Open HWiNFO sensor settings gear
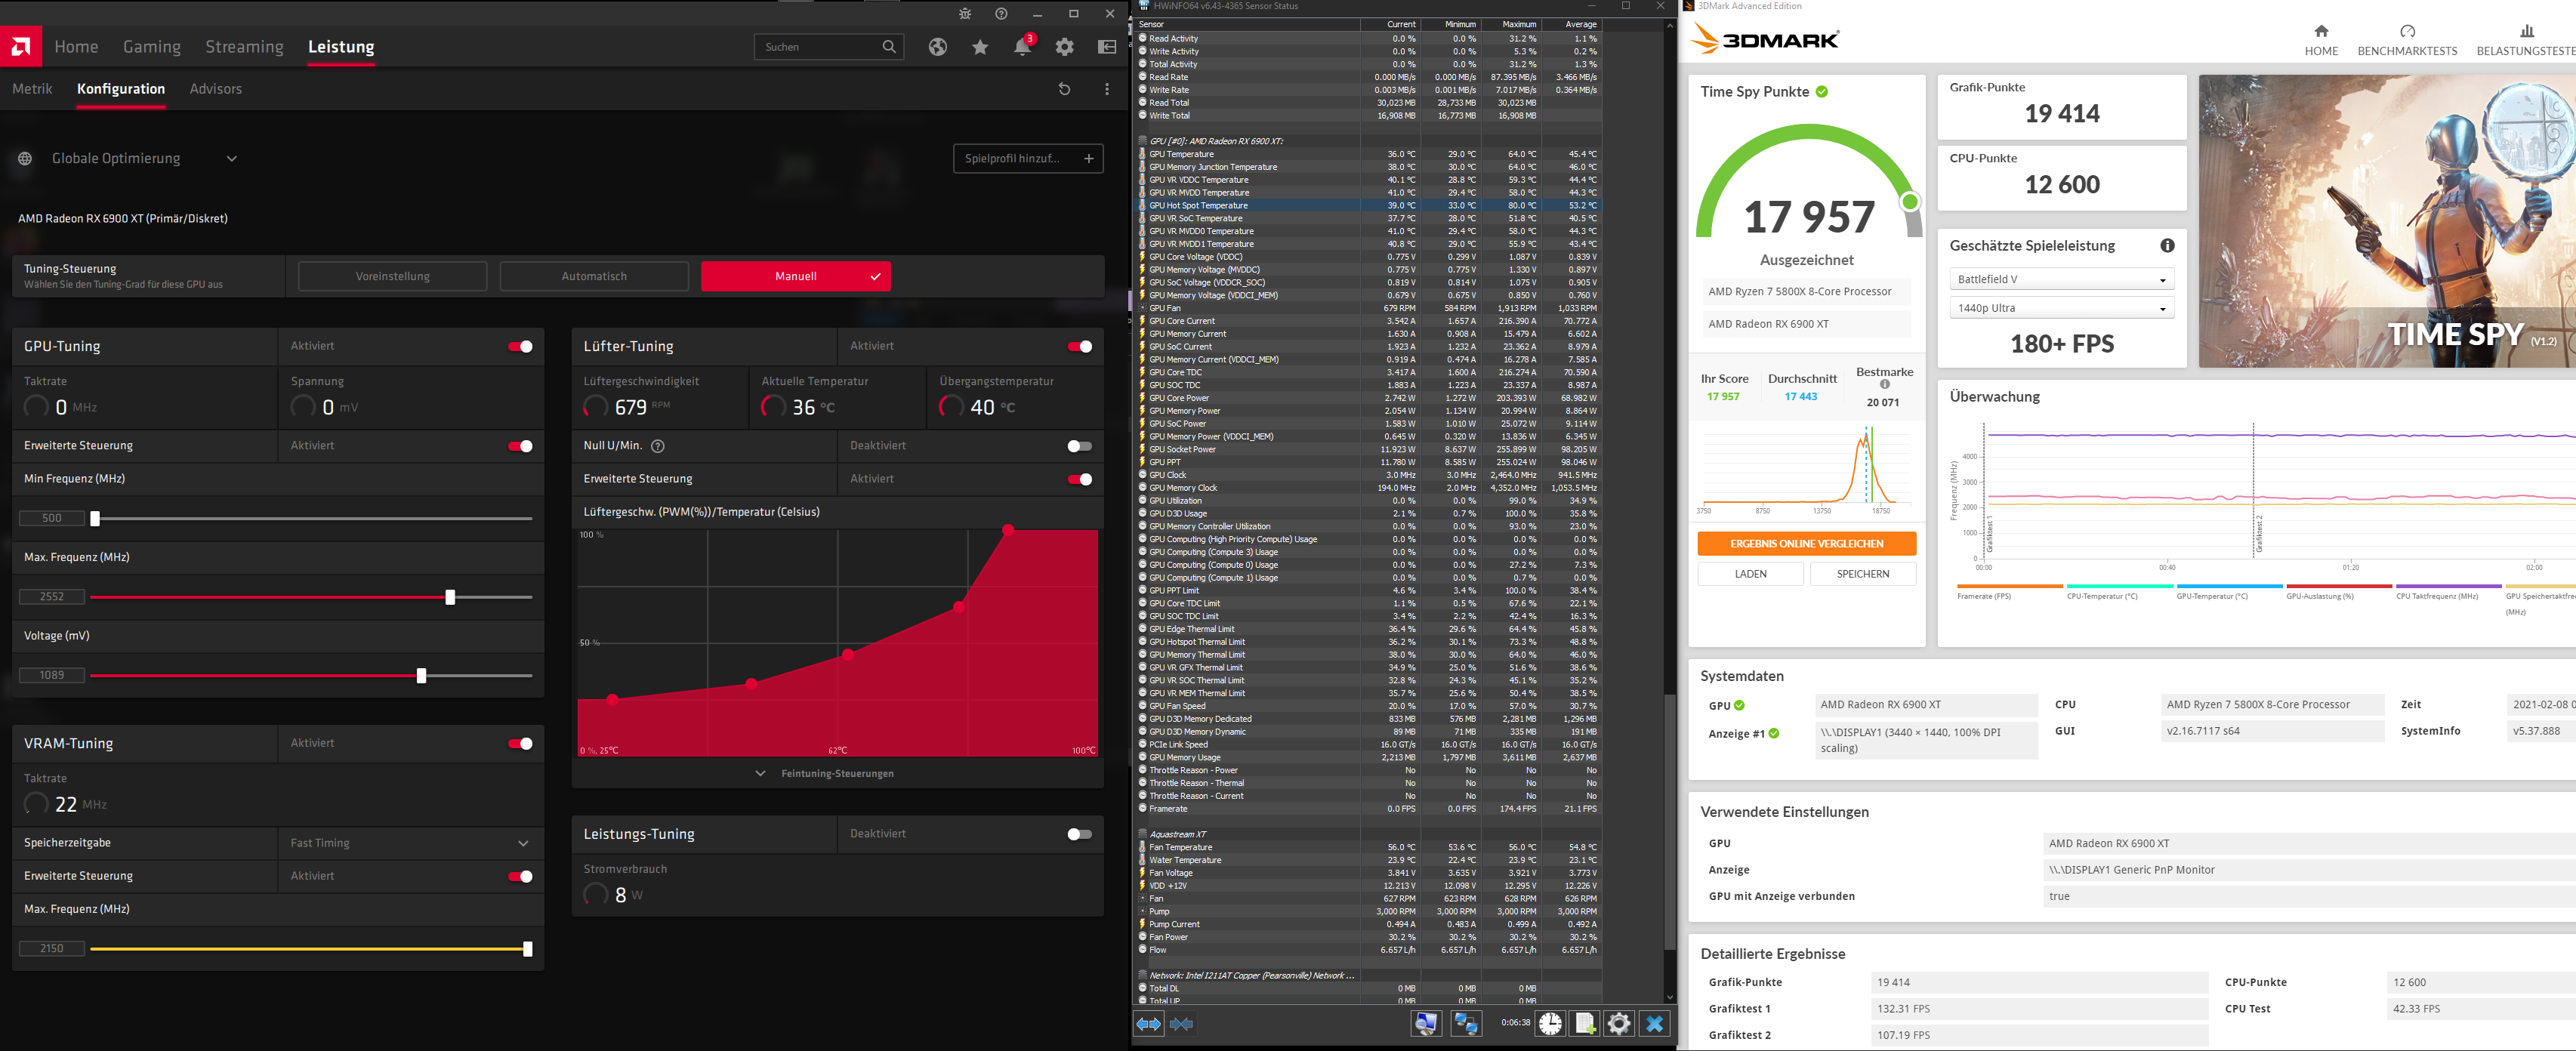Viewport: 2576px width, 1051px height. (1619, 1023)
